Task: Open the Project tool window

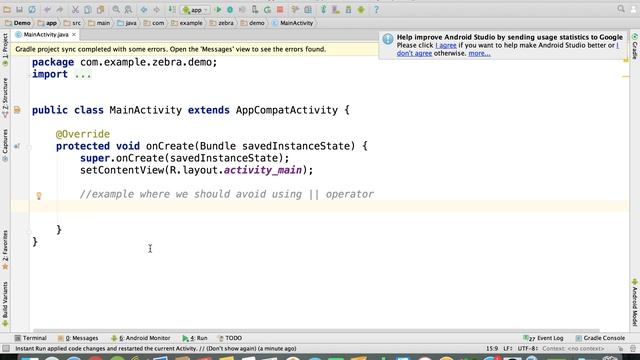Action: pos(5,50)
